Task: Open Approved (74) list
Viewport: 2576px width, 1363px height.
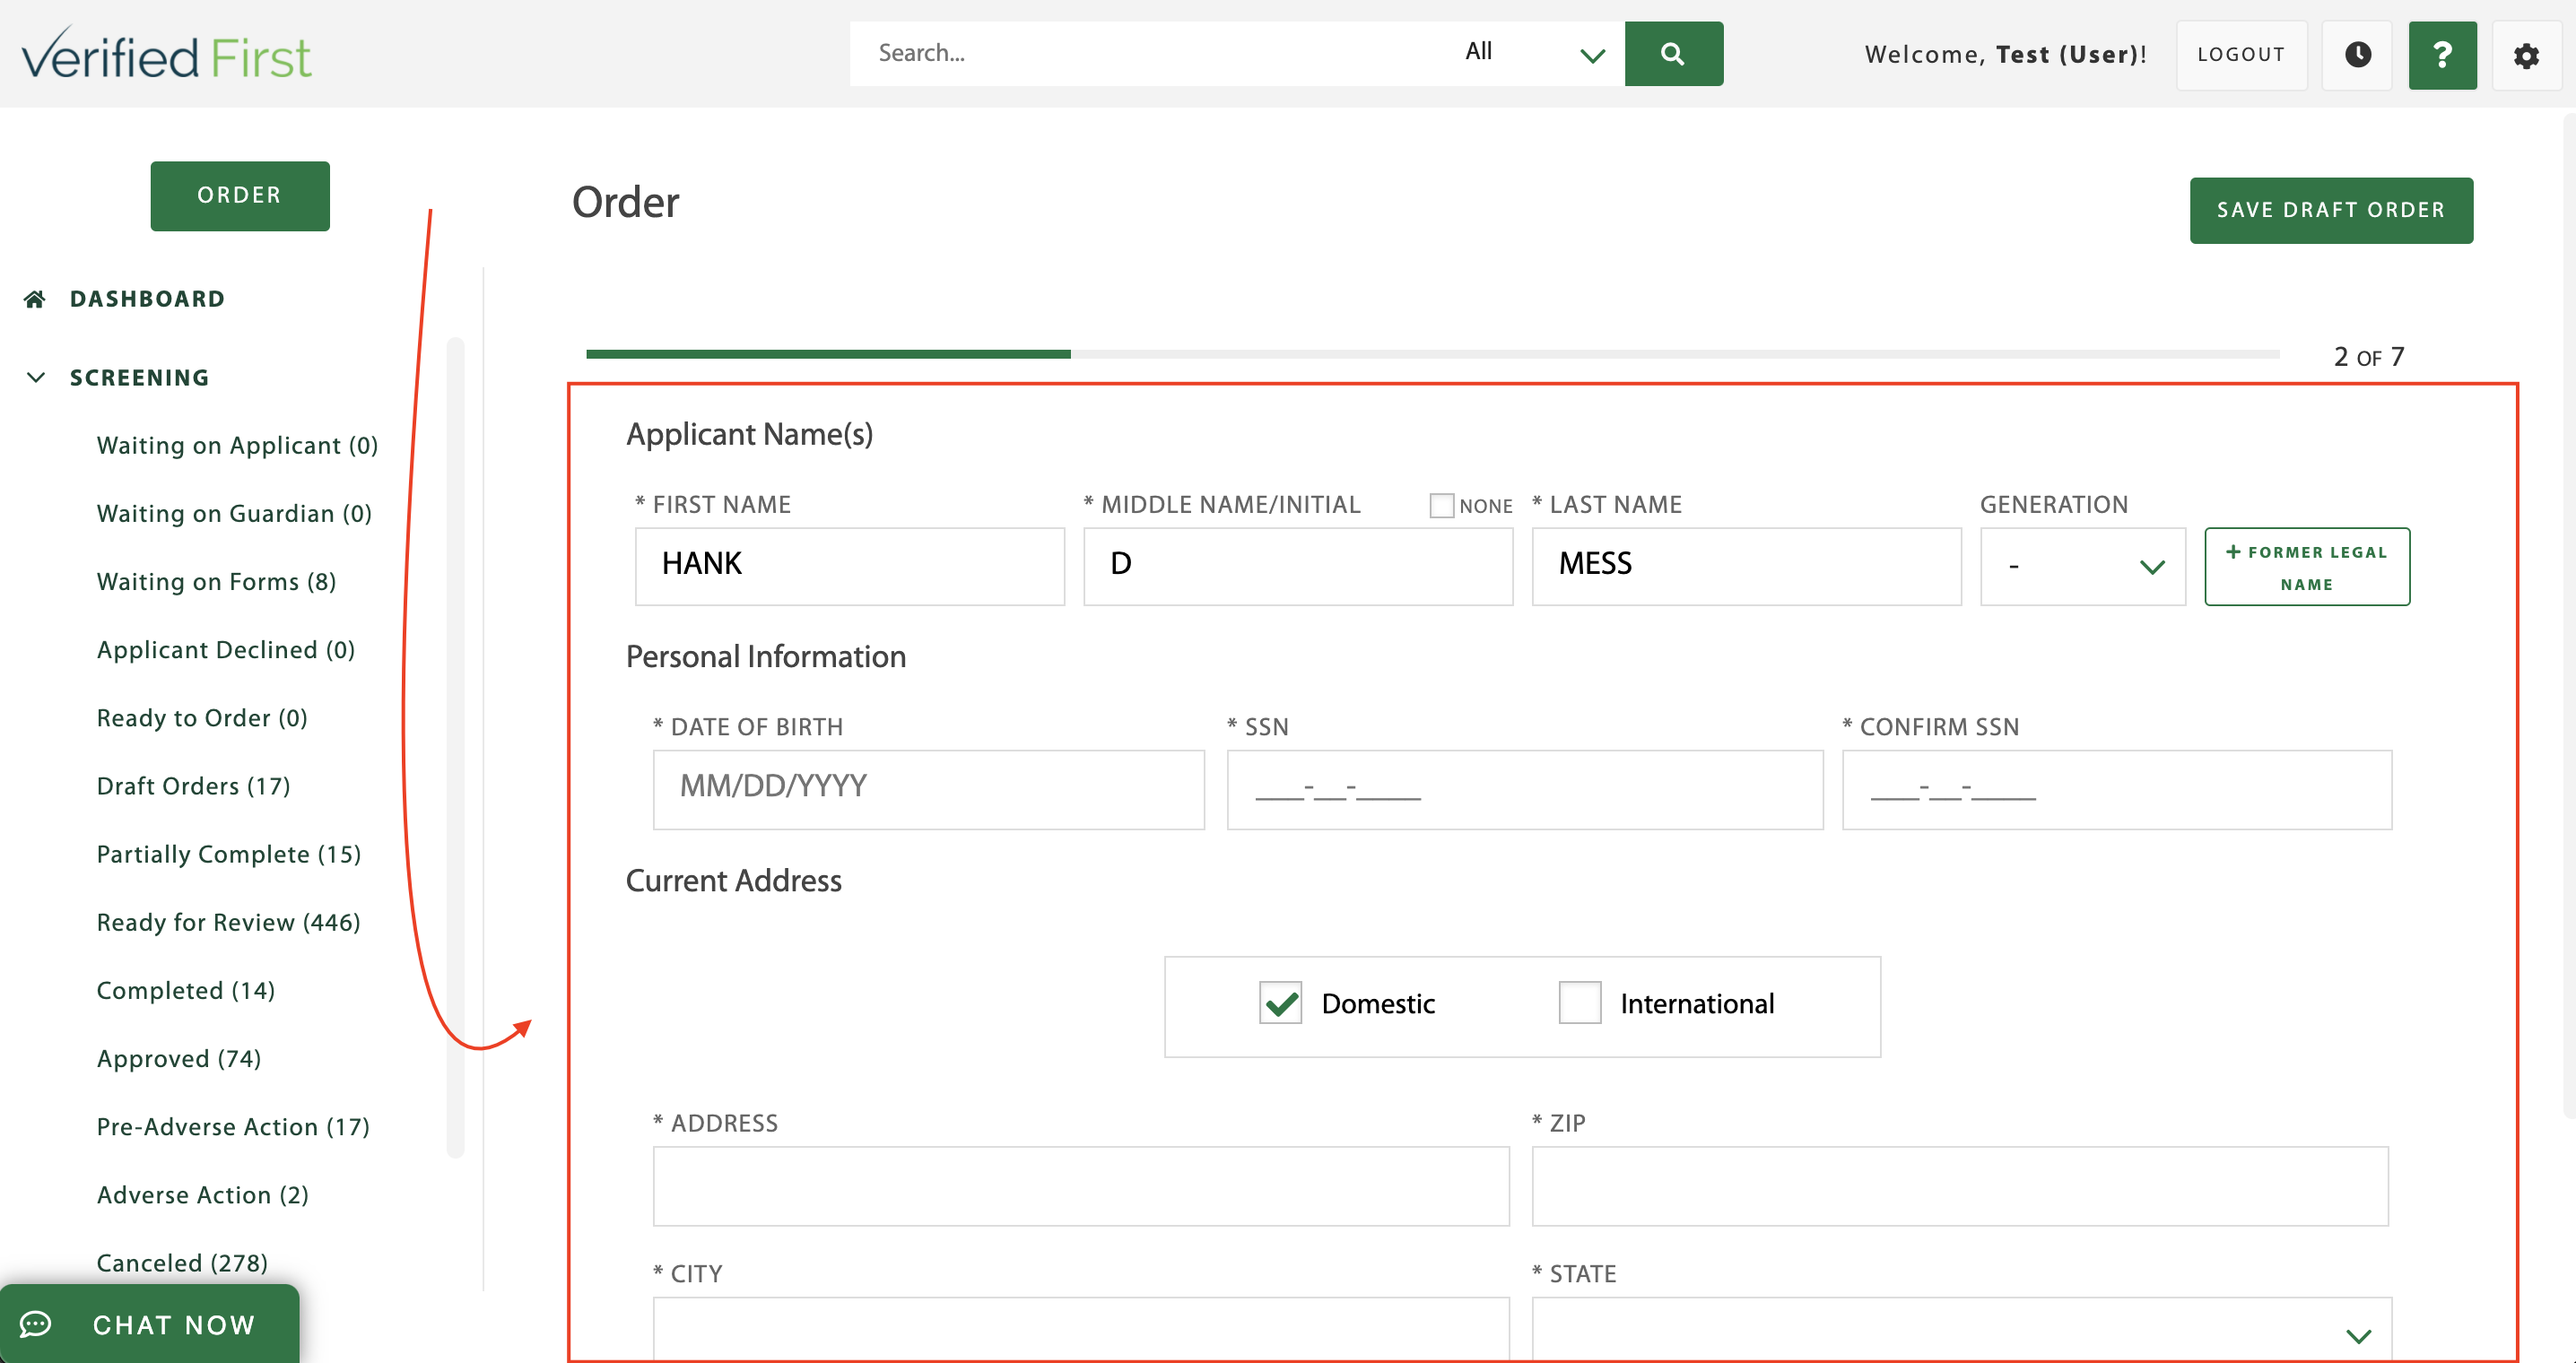Action: point(179,1058)
